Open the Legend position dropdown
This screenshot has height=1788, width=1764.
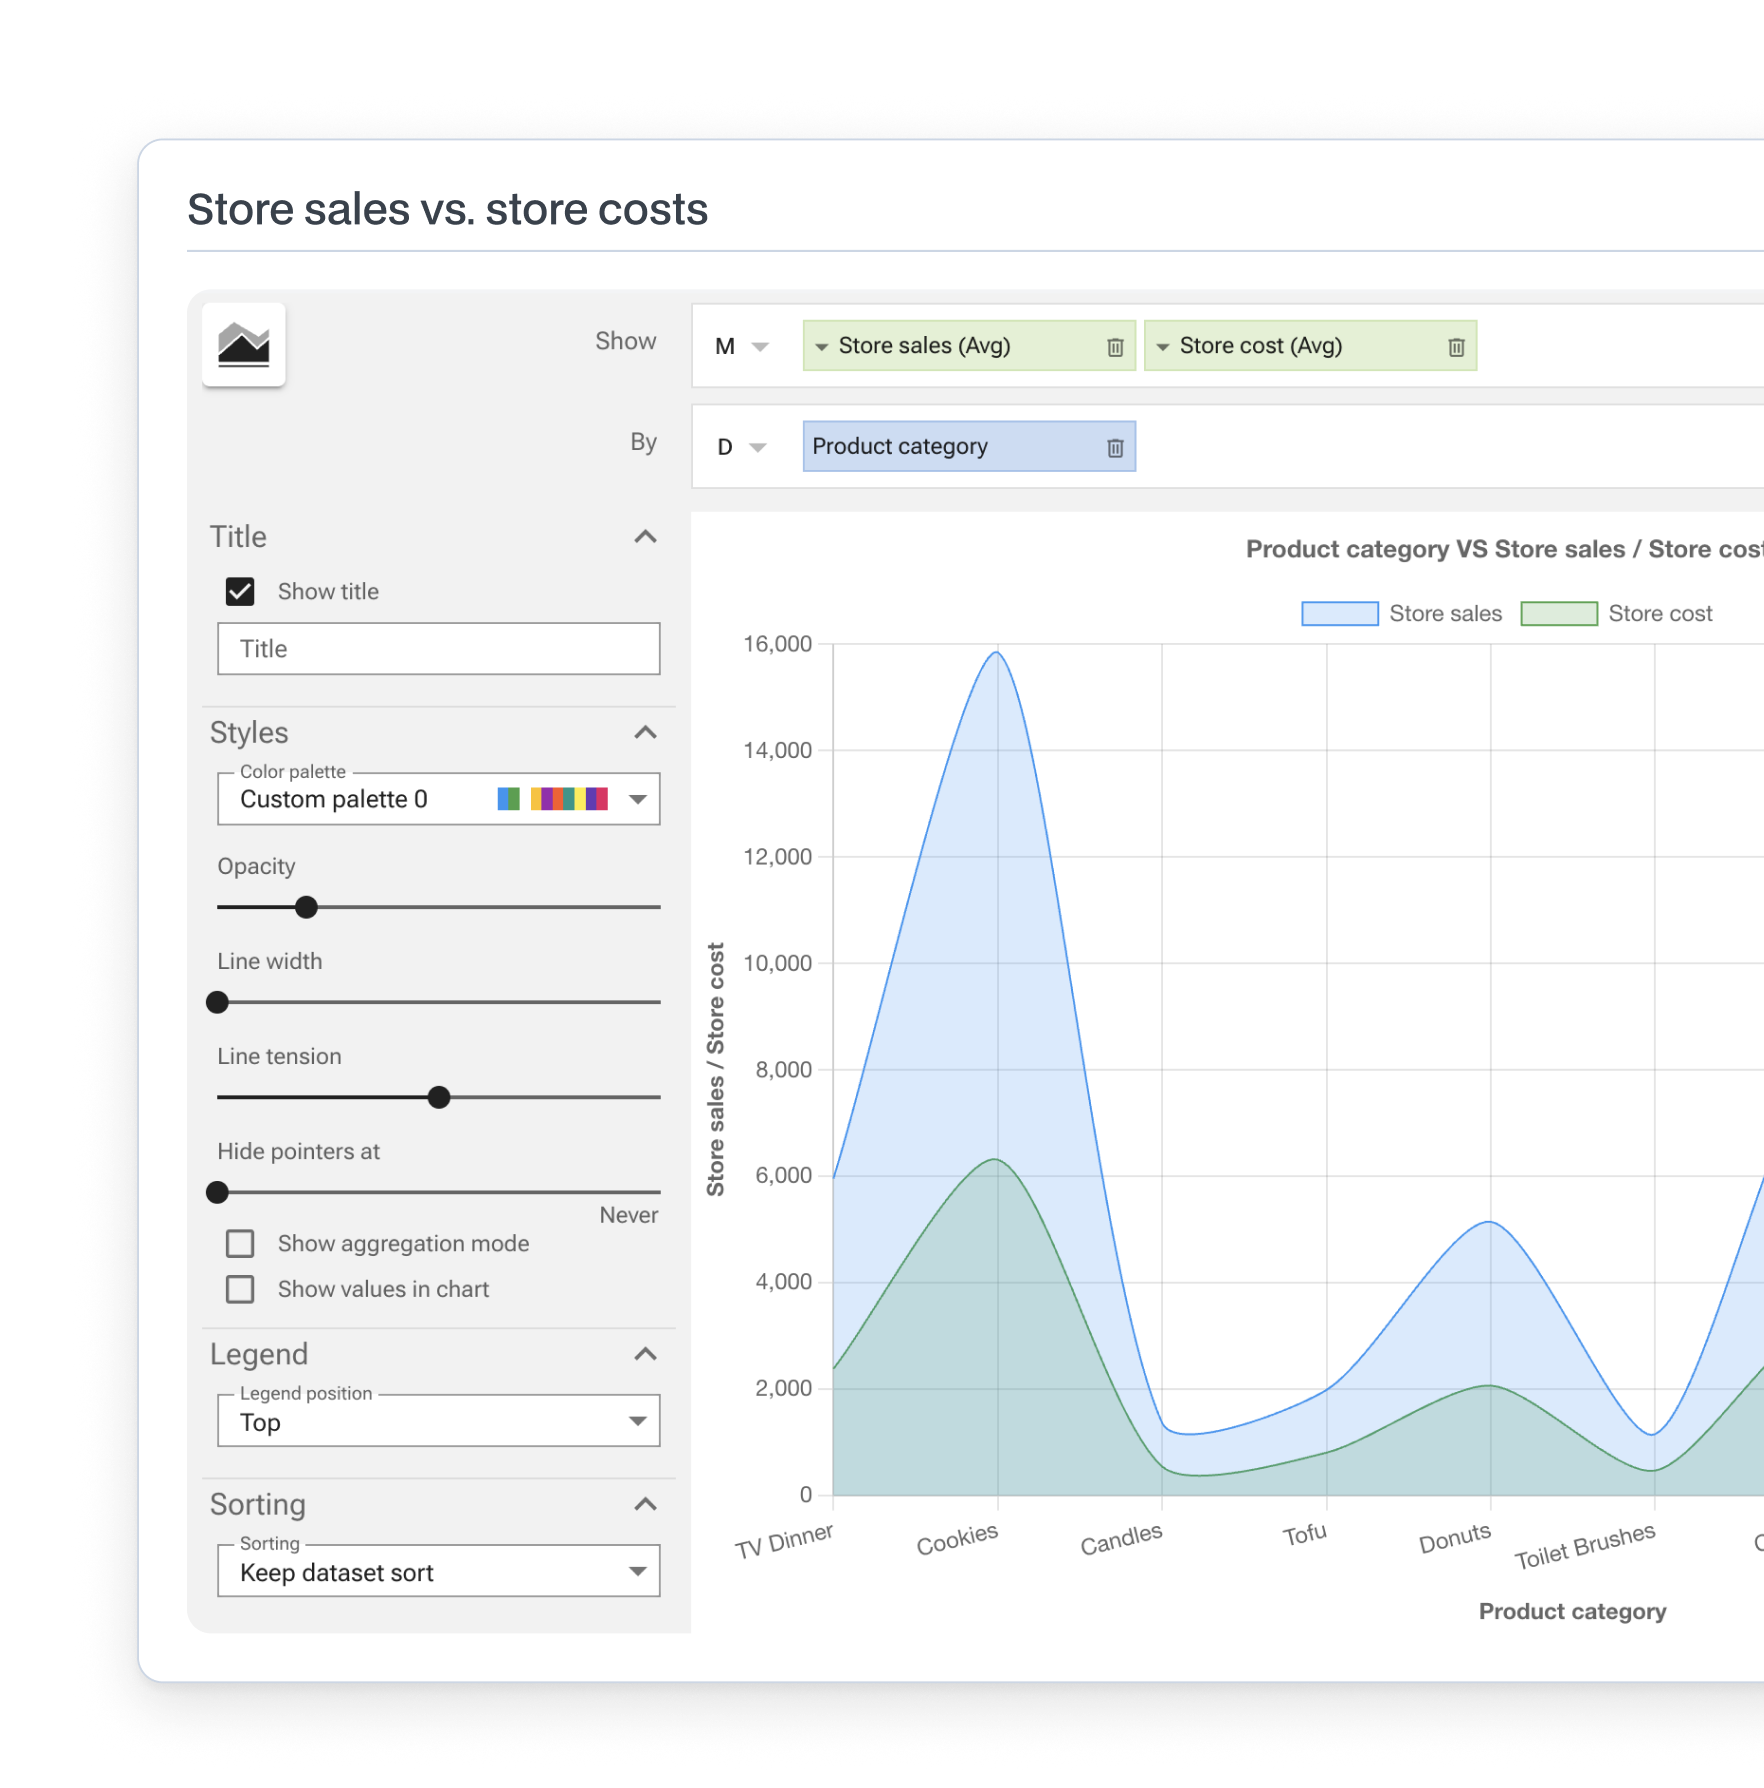point(439,1421)
